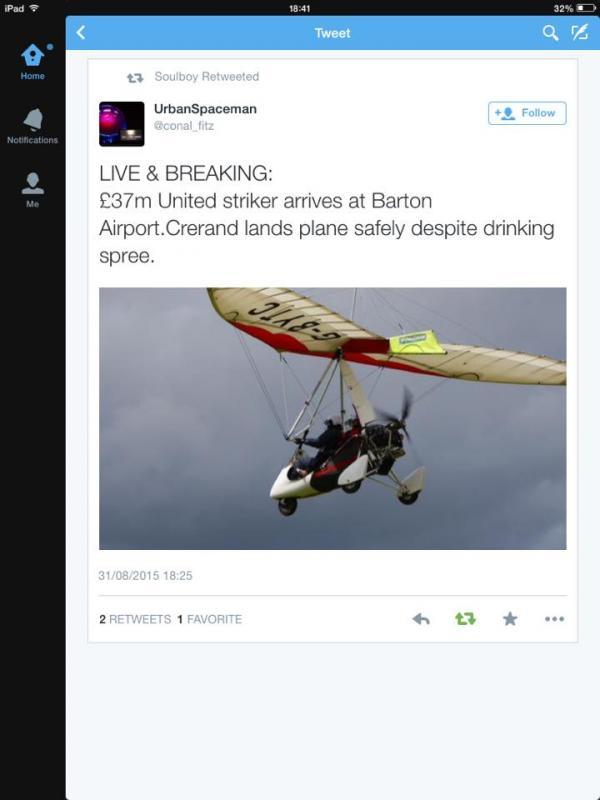Tap the battery indicator in status bar

pos(586,8)
